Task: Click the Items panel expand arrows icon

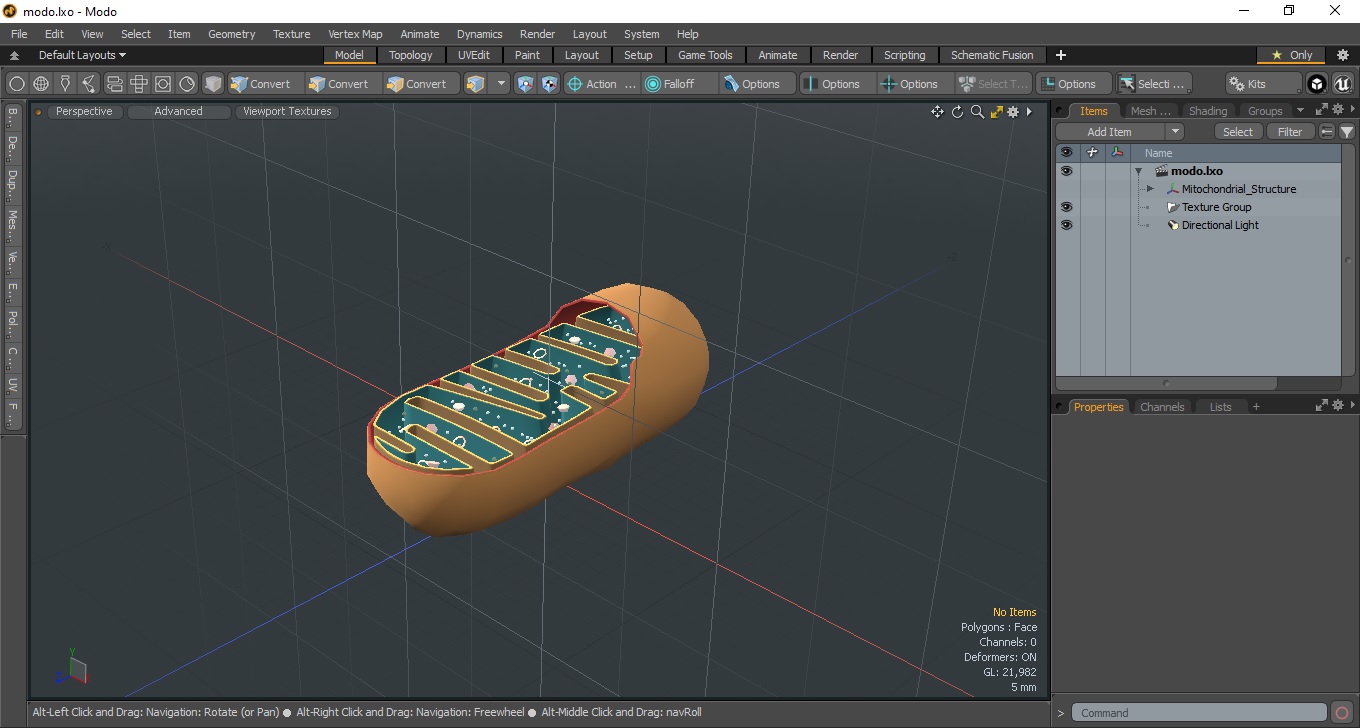Action: coord(1321,110)
